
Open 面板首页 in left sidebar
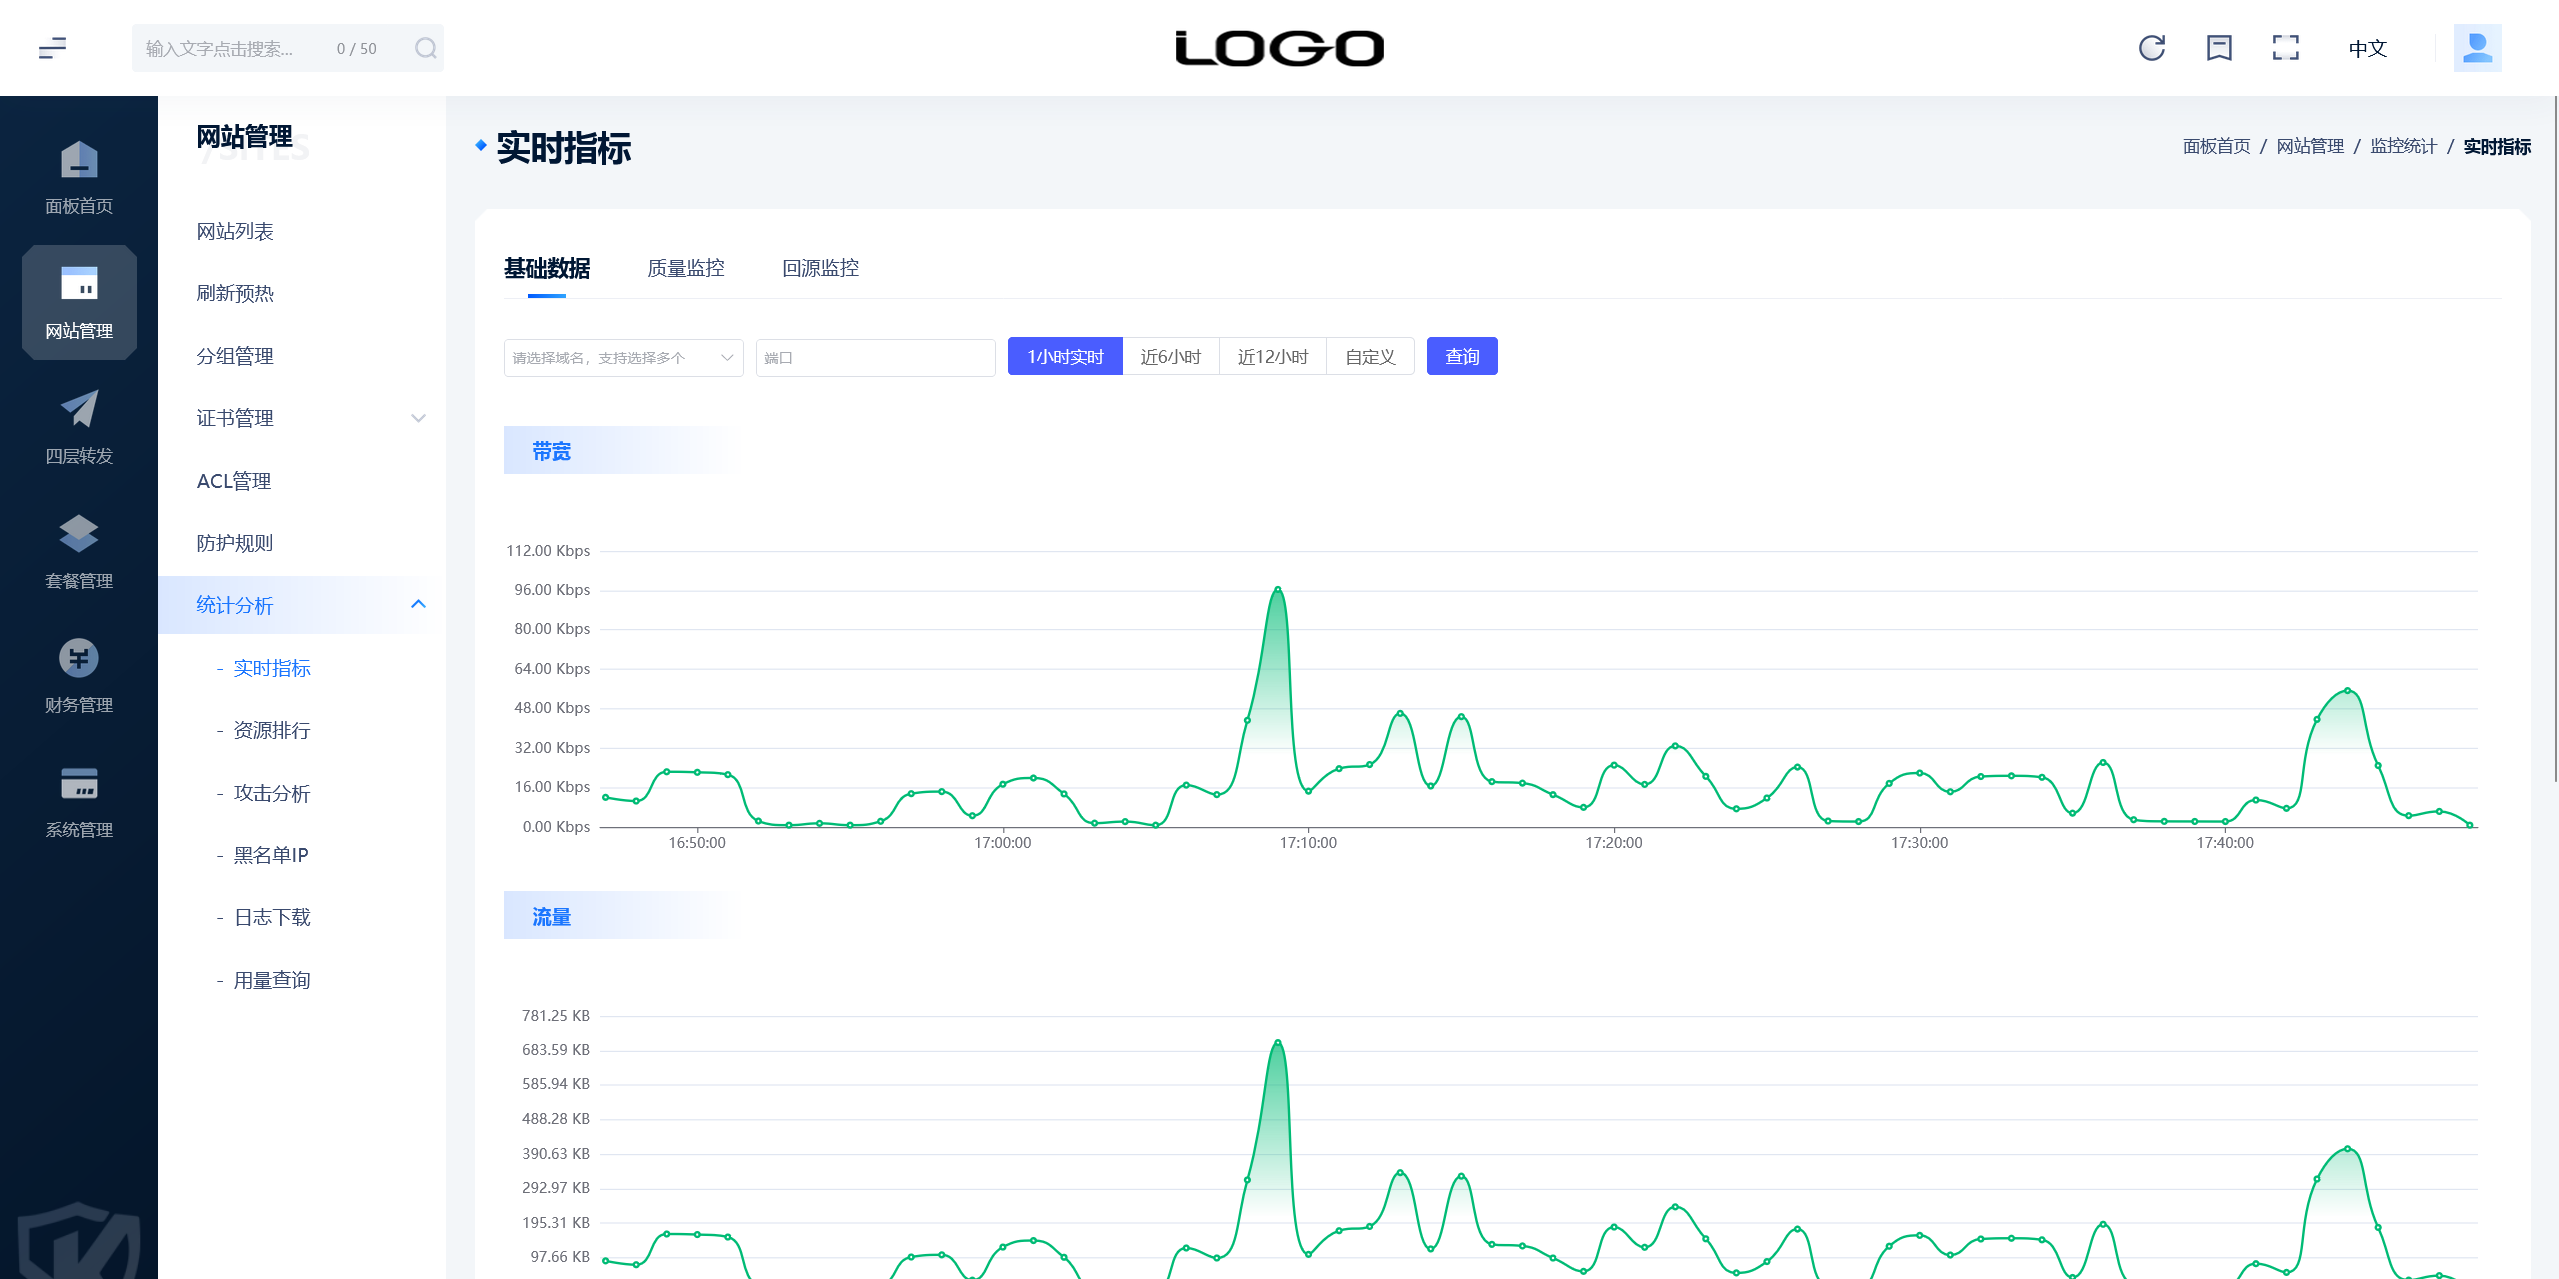tap(79, 178)
